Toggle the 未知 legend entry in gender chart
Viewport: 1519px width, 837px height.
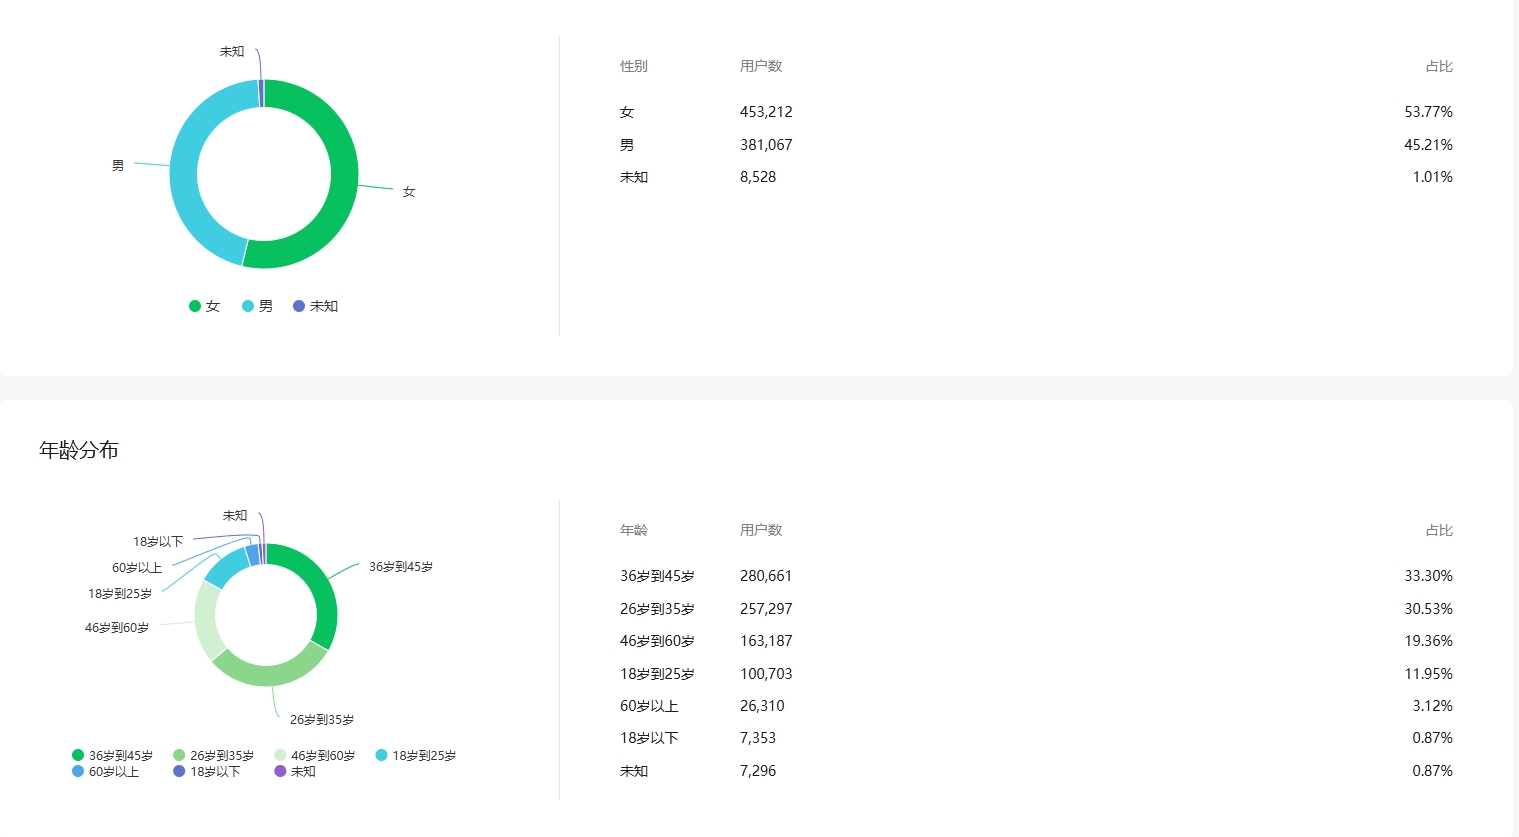(316, 306)
